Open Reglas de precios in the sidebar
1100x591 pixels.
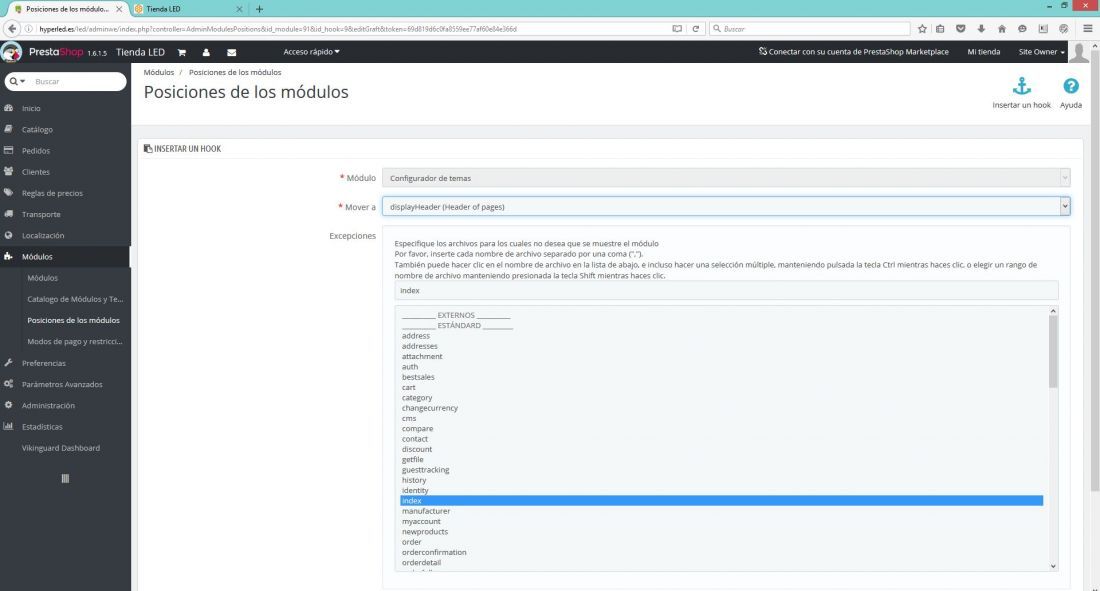(52, 193)
